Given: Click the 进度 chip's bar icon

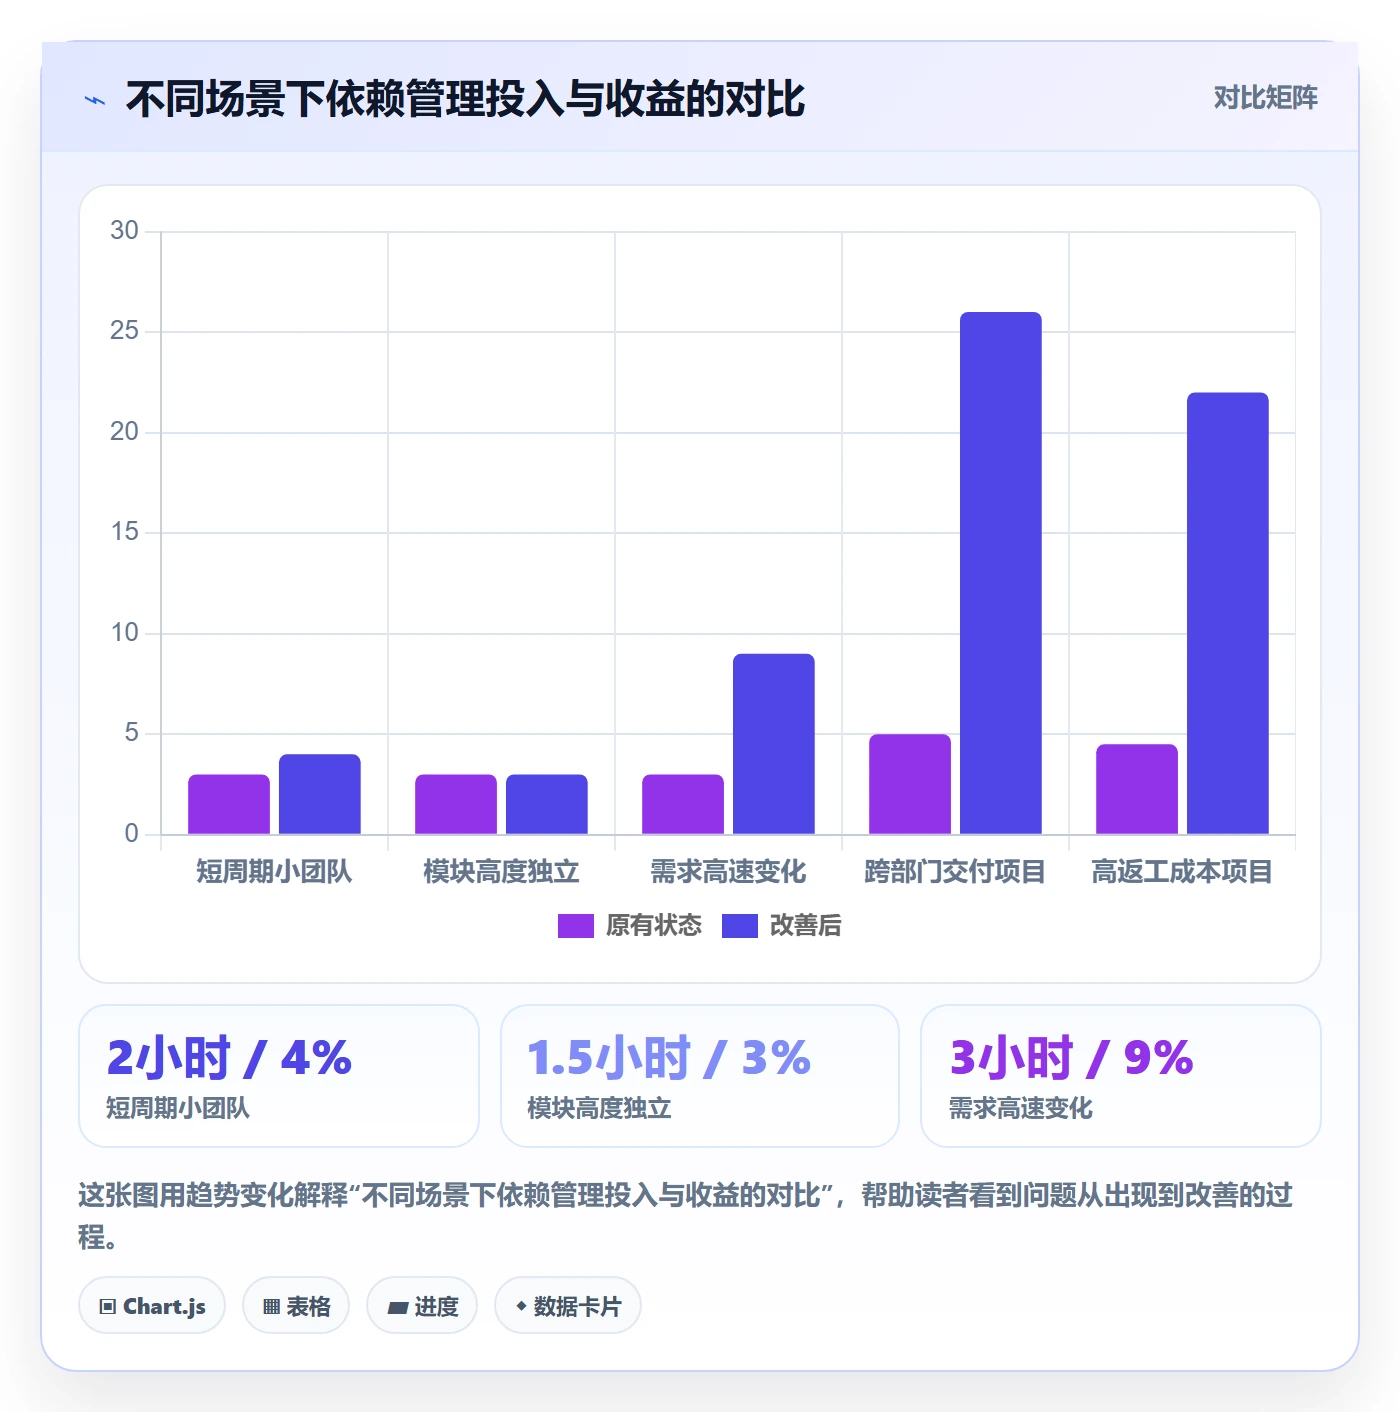Looking at the screenshot, I should (x=398, y=1307).
